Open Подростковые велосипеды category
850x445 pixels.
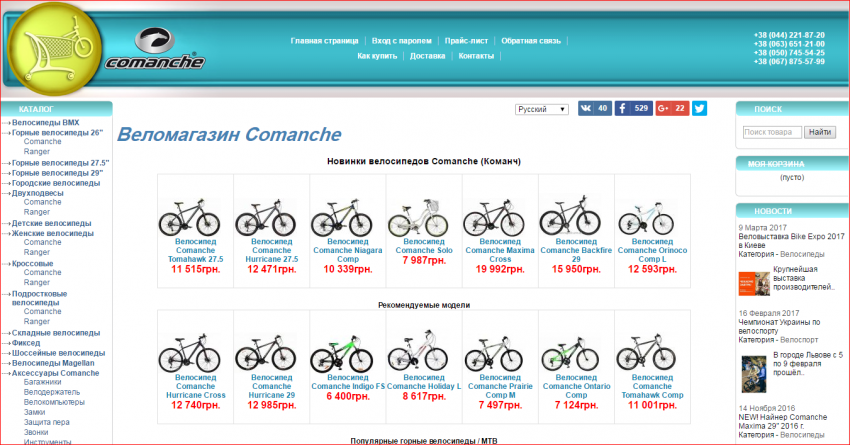point(39,298)
